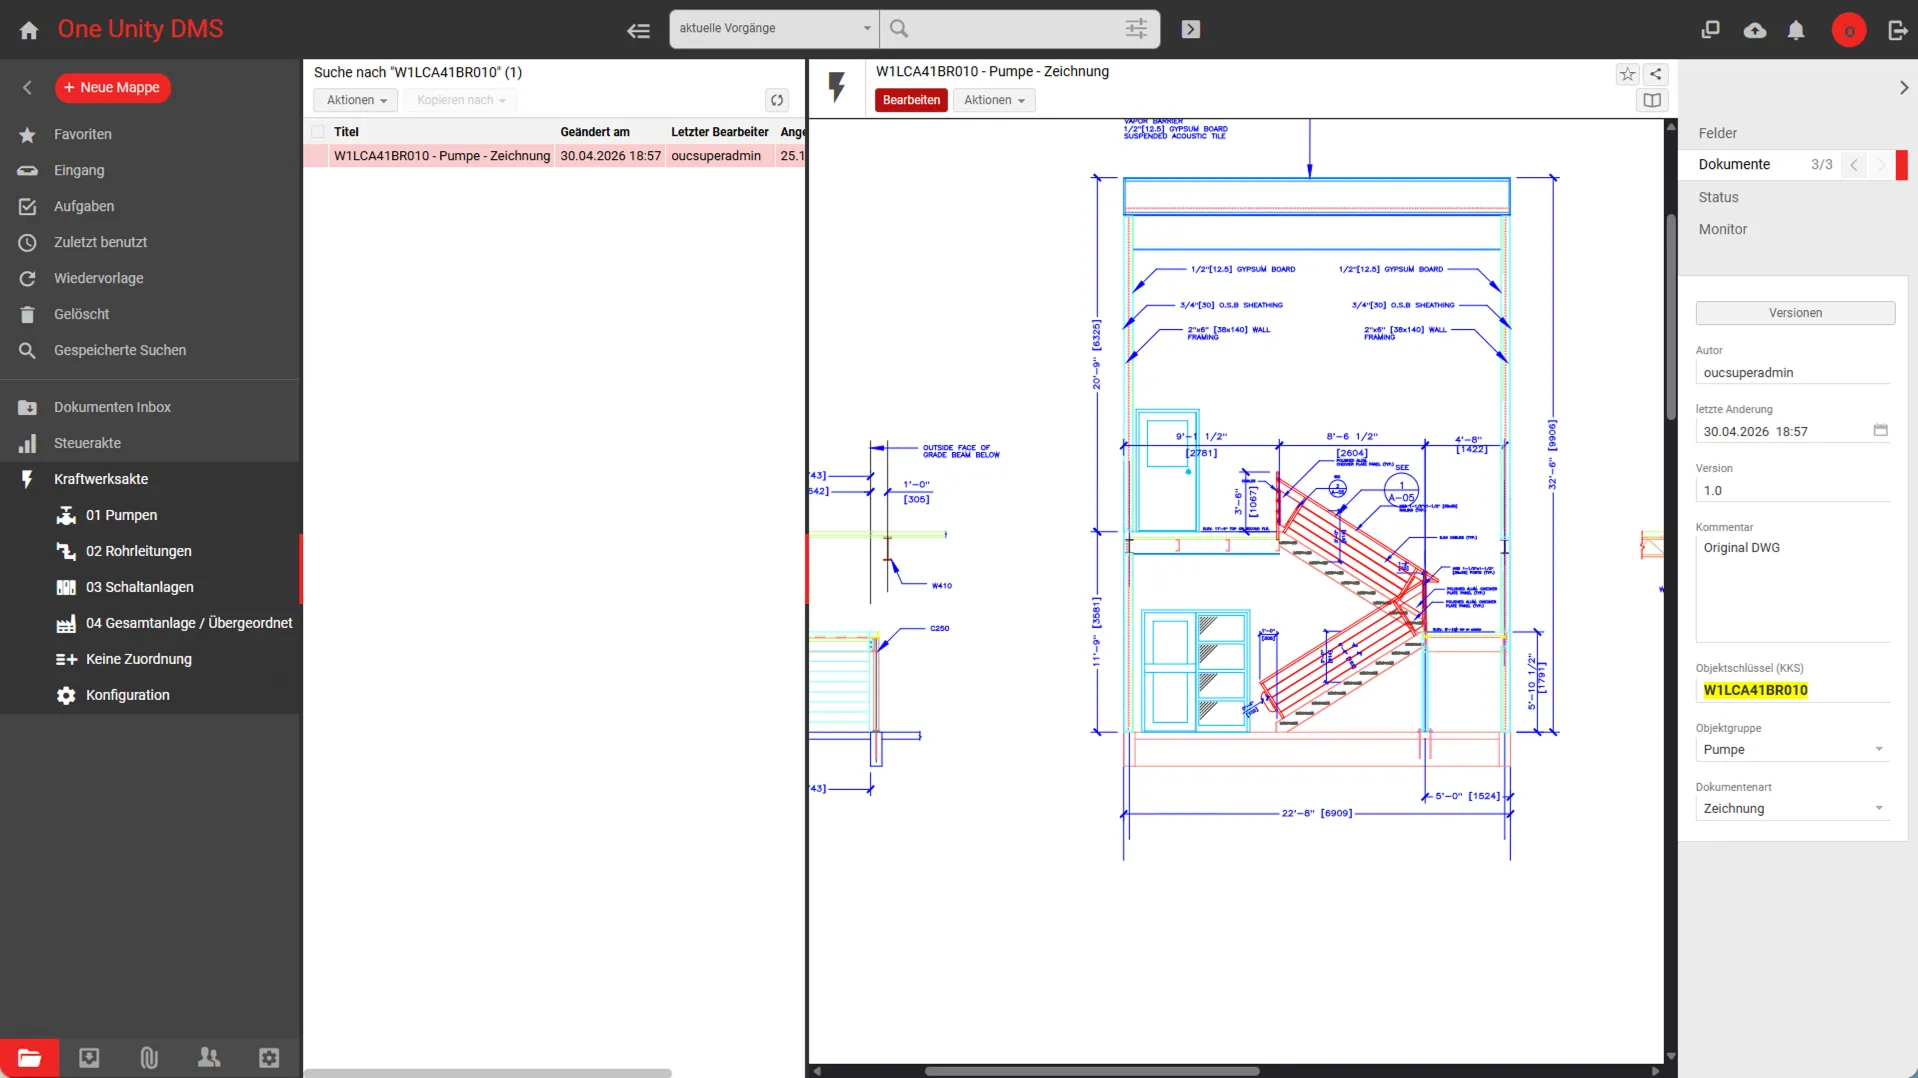This screenshot has height=1078, width=1918.
Task: Switch to Monitor tab
Action: pyautogui.click(x=1722, y=229)
